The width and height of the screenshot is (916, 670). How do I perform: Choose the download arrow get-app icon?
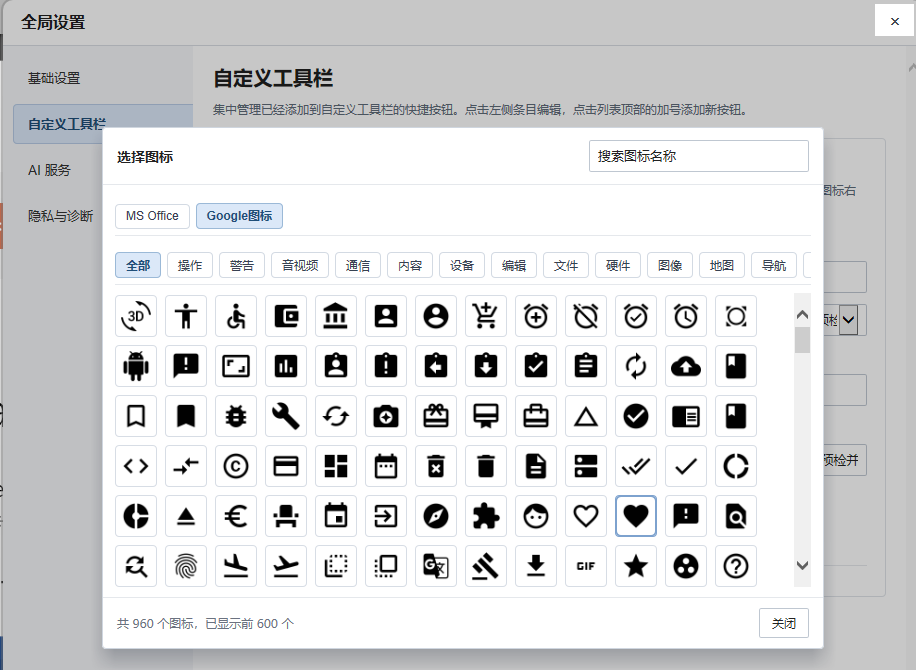536,566
